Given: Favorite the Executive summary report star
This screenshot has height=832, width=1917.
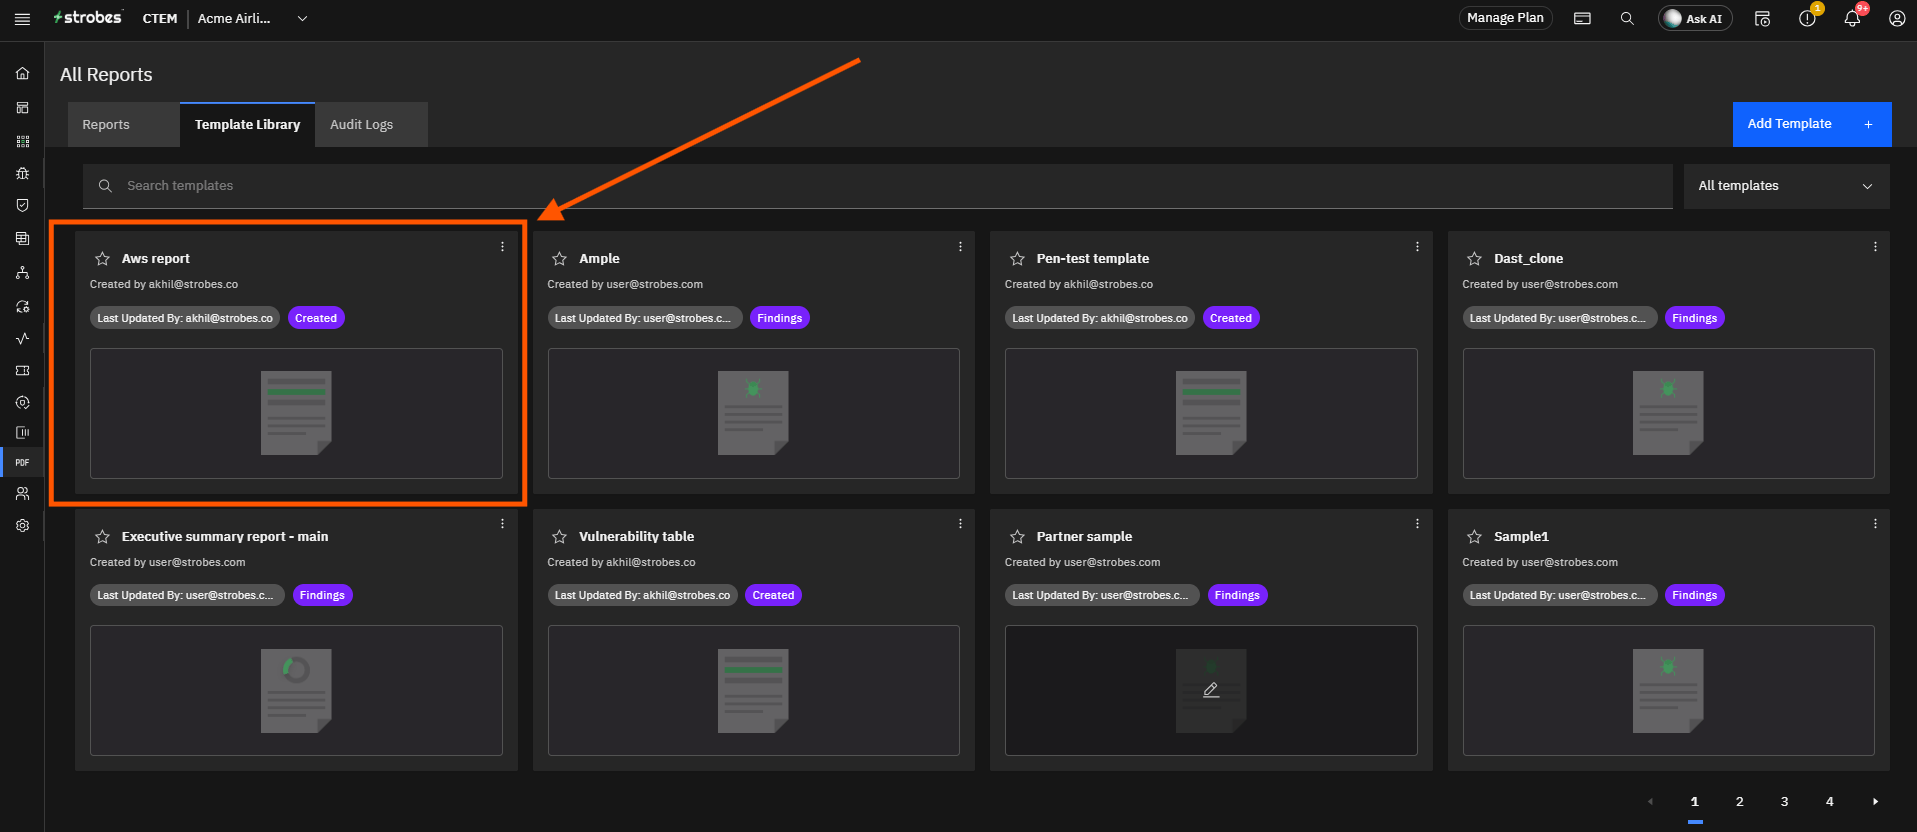Looking at the screenshot, I should coord(102,536).
